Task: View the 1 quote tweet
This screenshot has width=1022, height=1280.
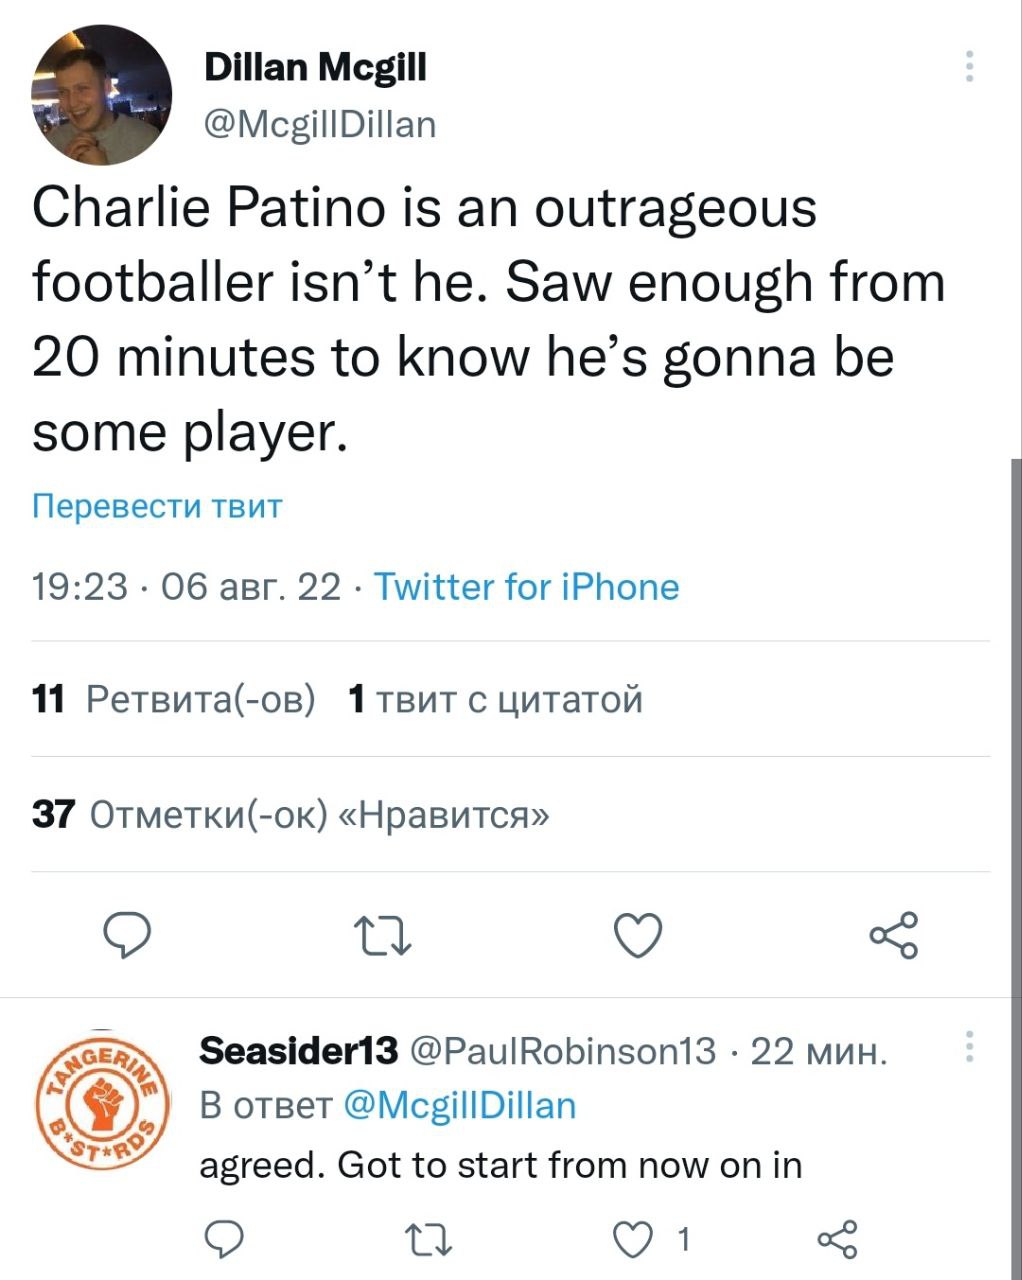Action: point(494,699)
